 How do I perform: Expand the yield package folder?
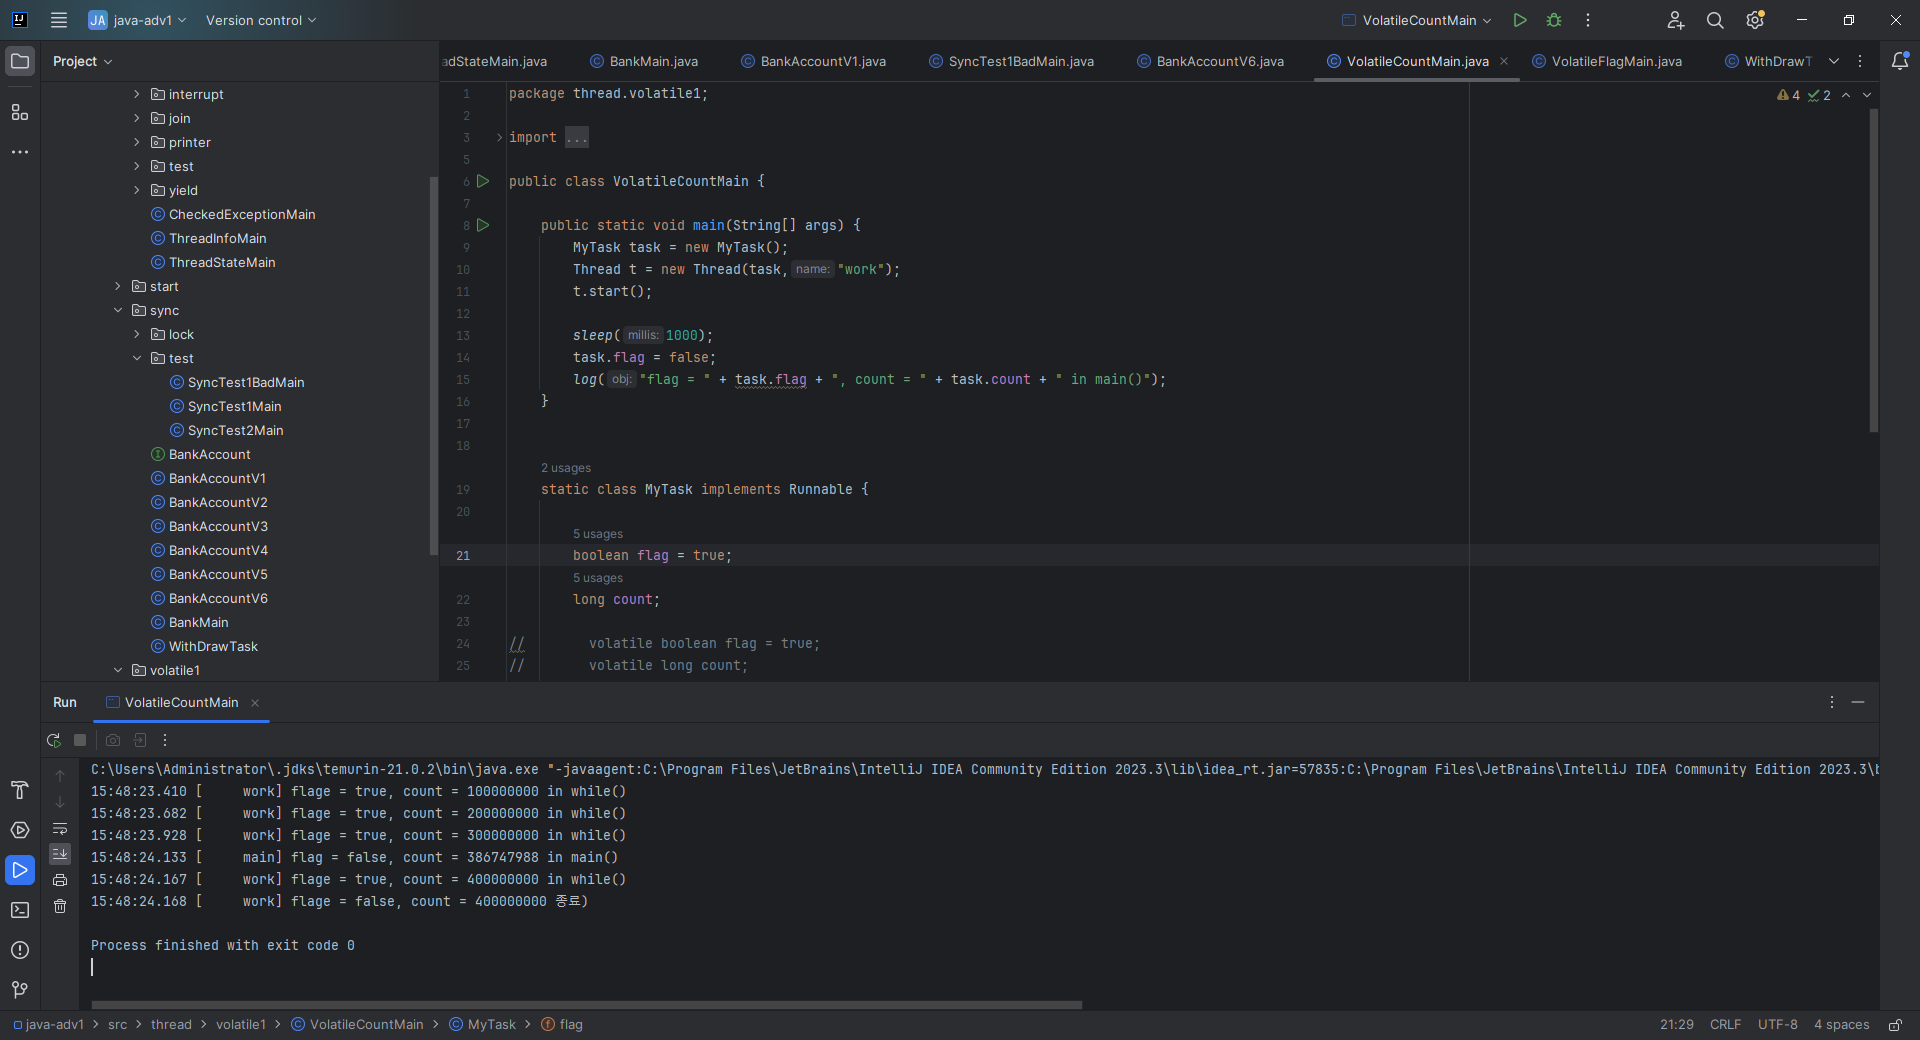(x=137, y=190)
